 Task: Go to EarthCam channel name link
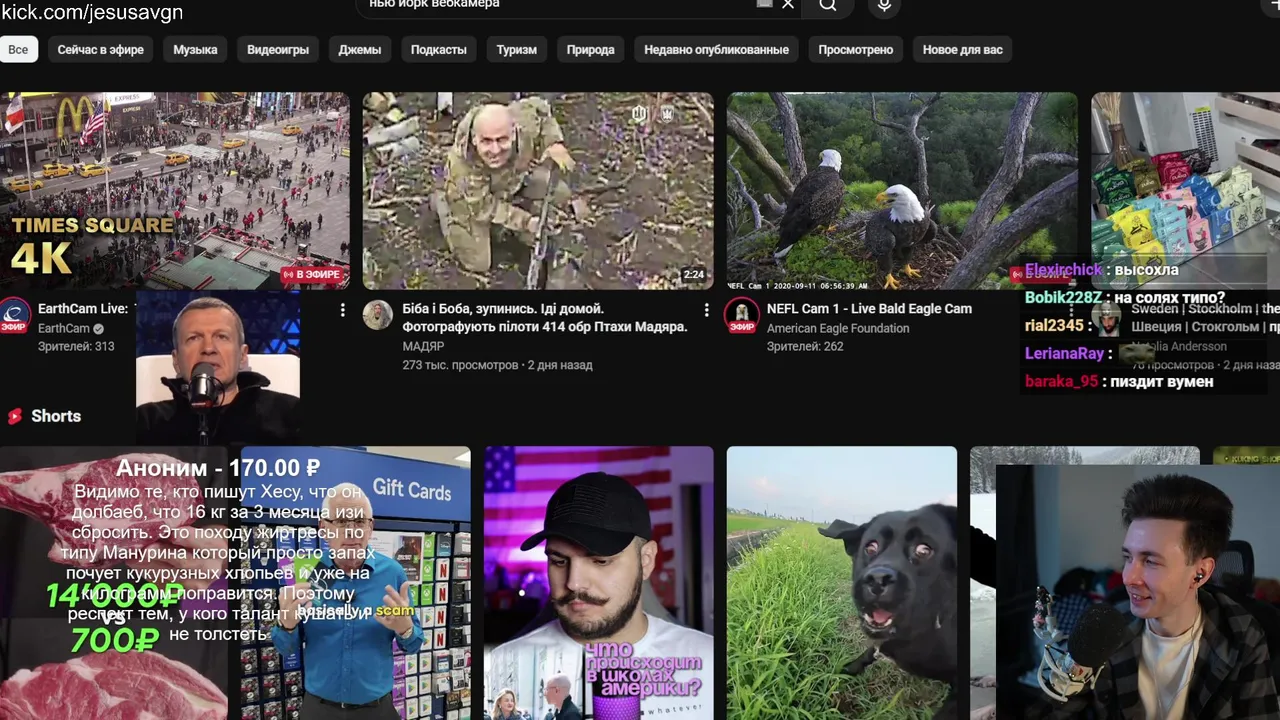64,328
